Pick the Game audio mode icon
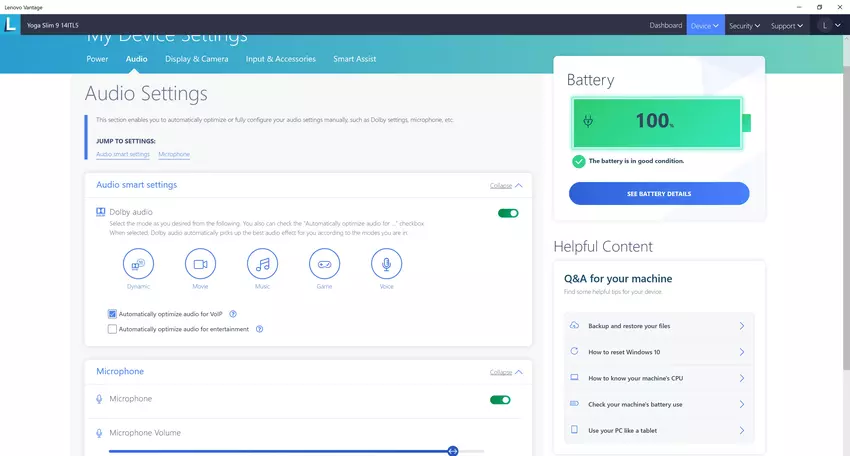Screen dimensions: 850x456 click(324, 264)
